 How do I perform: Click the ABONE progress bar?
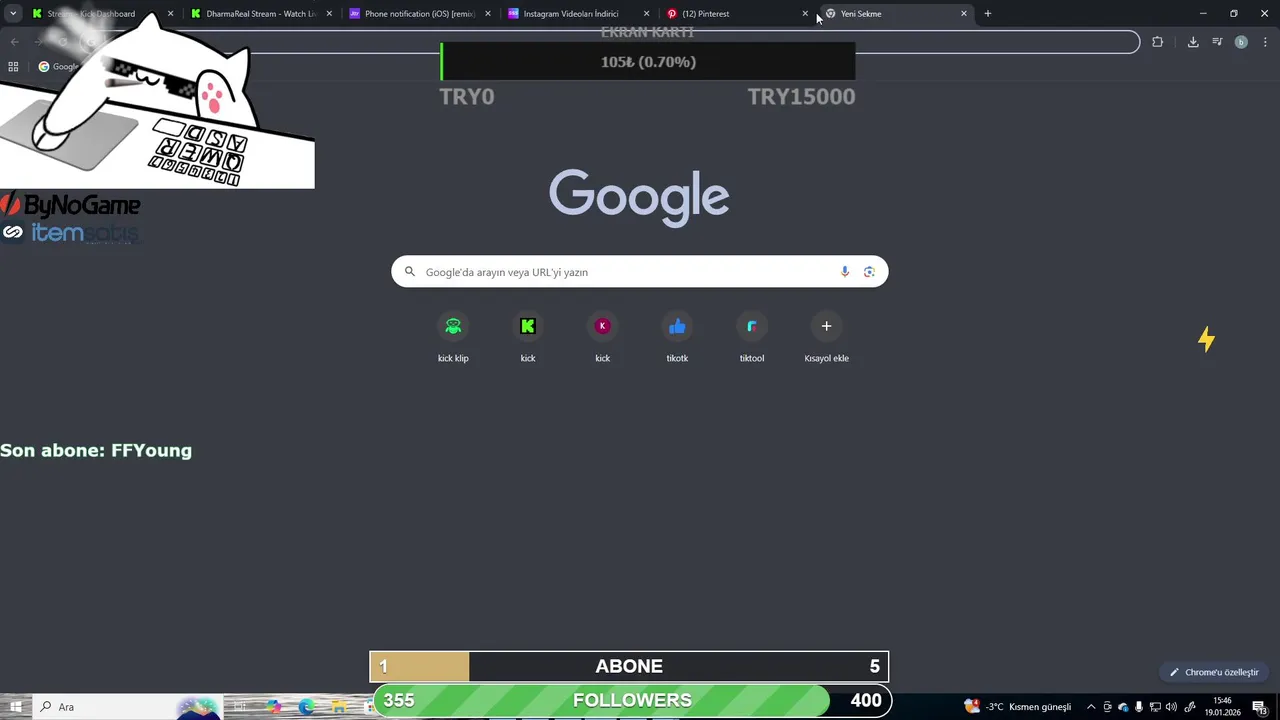(629, 666)
